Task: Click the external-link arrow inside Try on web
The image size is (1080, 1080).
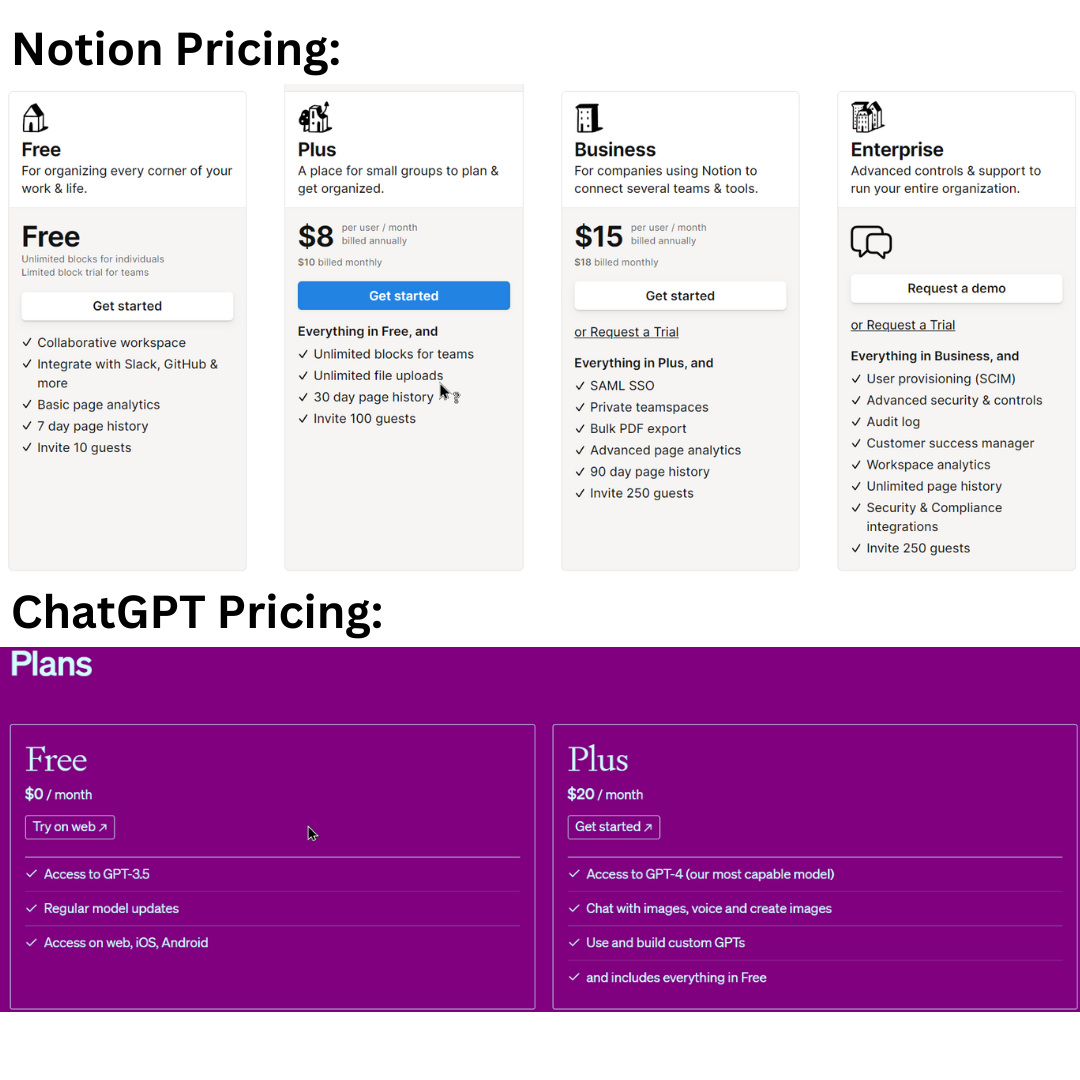Action: tap(104, 827)
